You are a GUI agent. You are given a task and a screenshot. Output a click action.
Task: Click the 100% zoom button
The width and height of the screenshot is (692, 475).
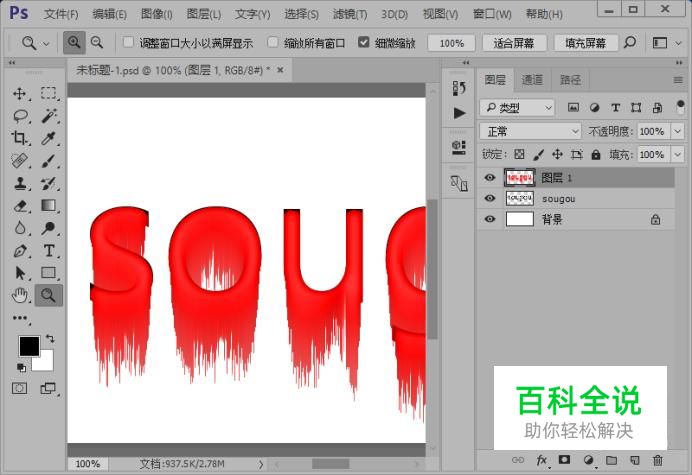(x=452, y=43)
